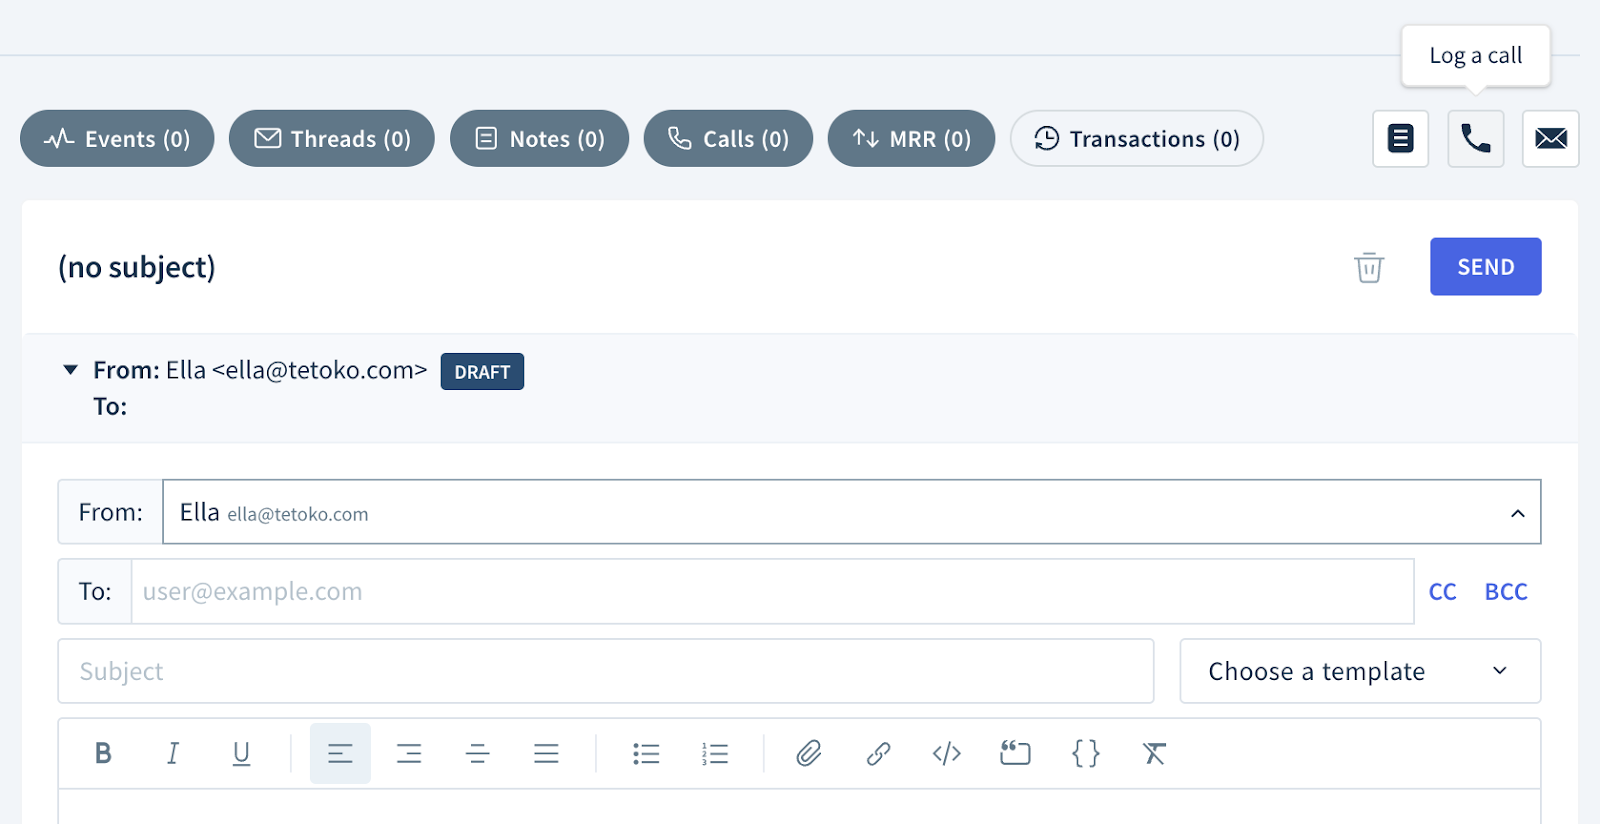Click From: Ella <ella@tetoko.com> header text

(260, 370)
